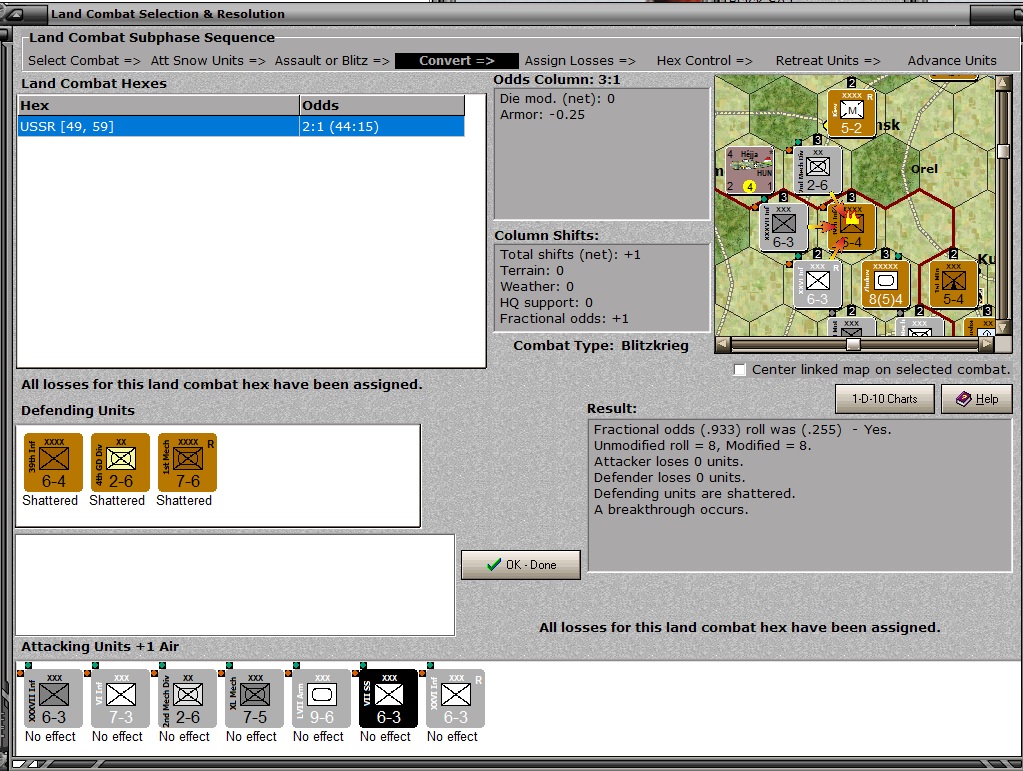Screen dimensions: 1023x771
Task: Open Help
Action: [x=977, y=399]
